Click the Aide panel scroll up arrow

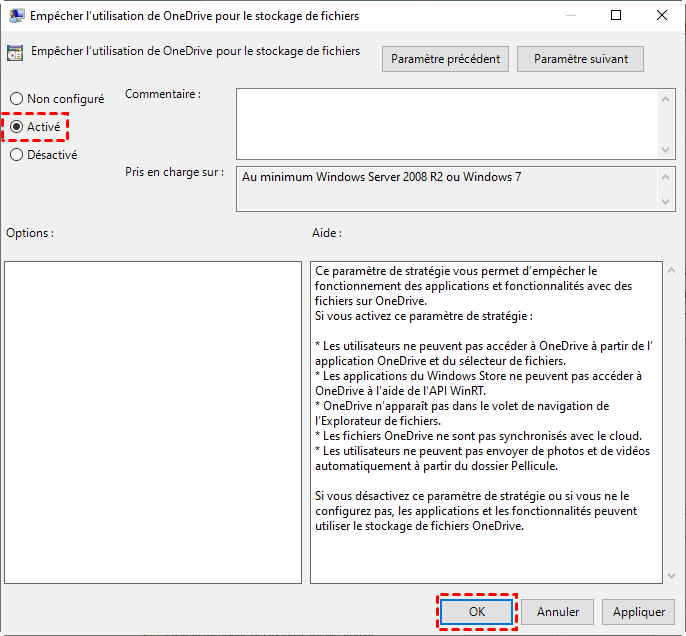click(x=672, y=270)
